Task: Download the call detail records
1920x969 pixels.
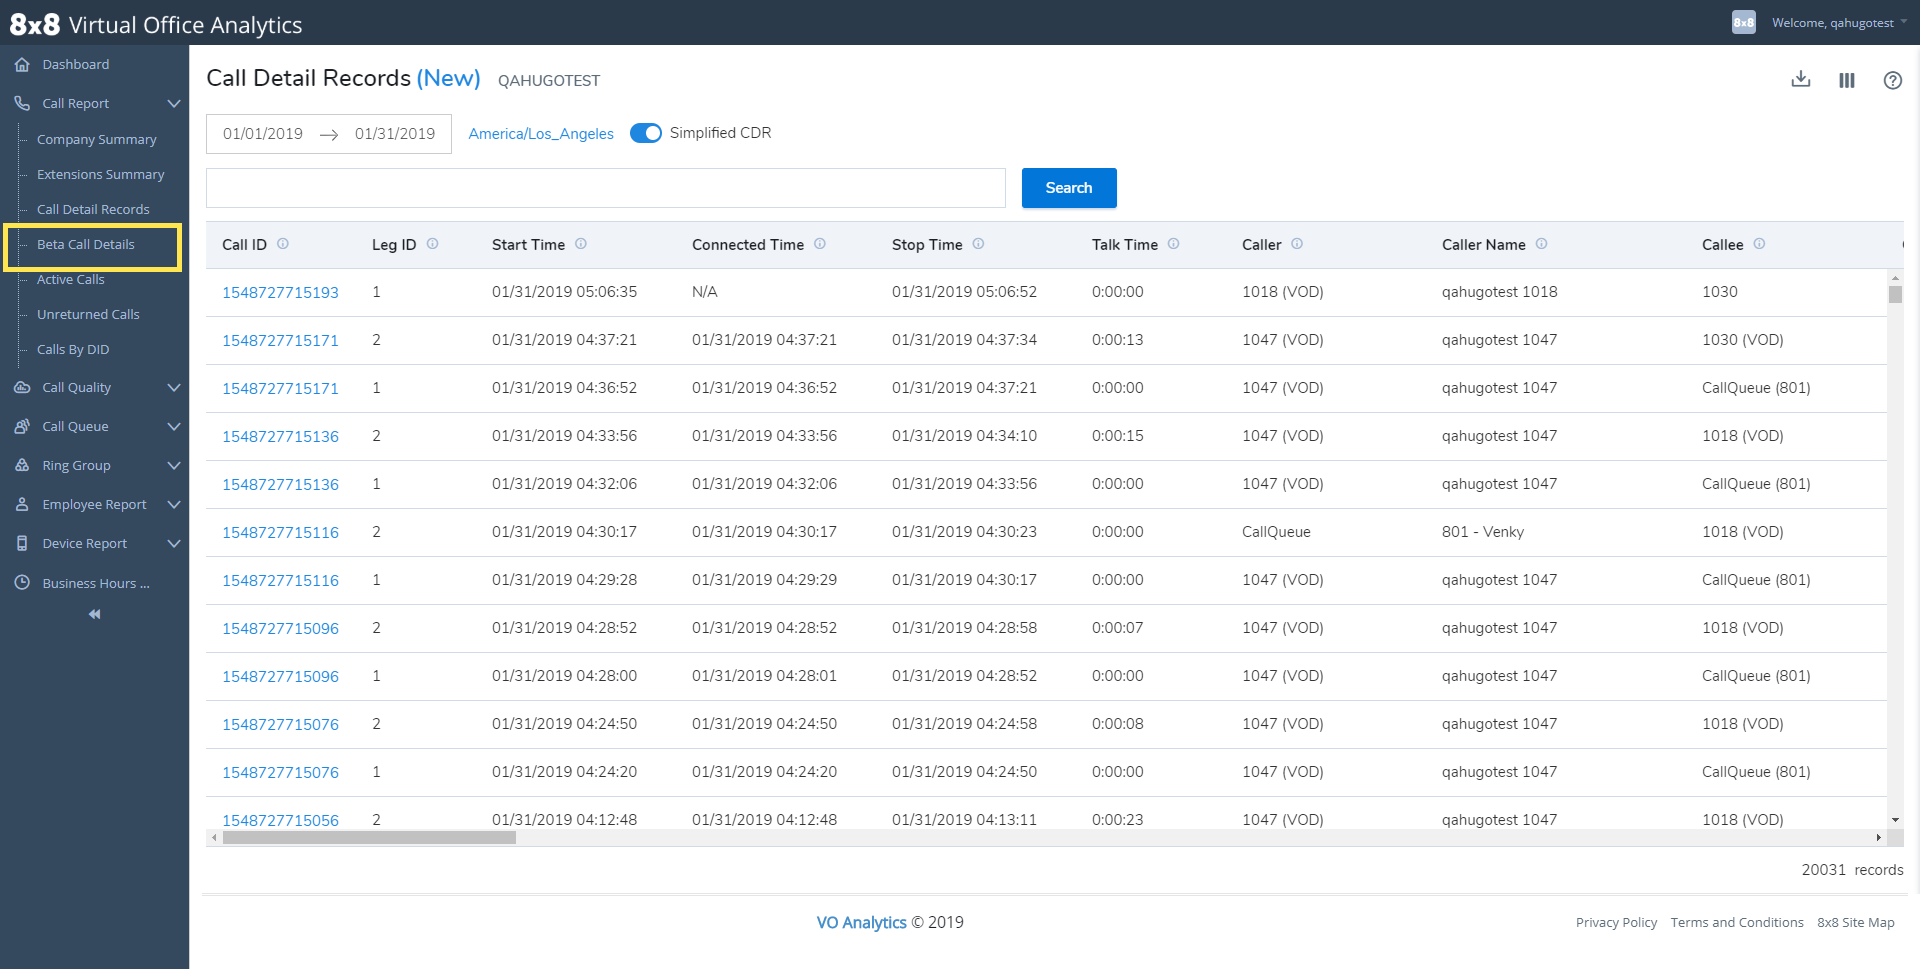Action: [x=1801, y=79]
